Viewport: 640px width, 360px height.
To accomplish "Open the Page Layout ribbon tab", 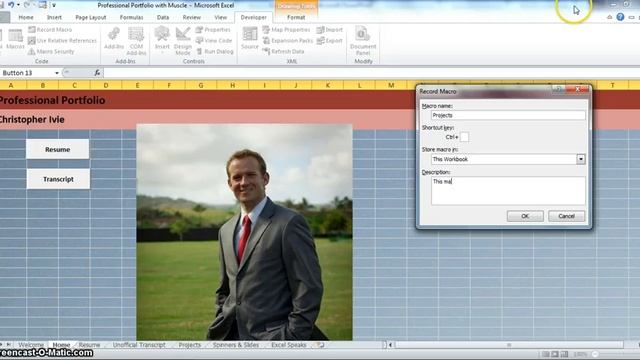I will [x=91, y=17].
